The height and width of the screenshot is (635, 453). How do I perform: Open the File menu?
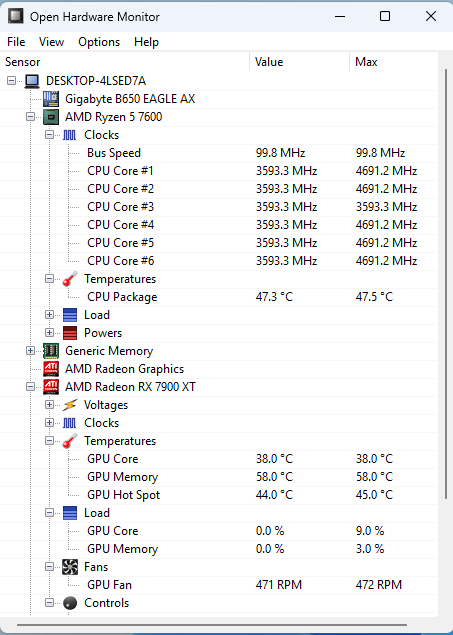16,42
